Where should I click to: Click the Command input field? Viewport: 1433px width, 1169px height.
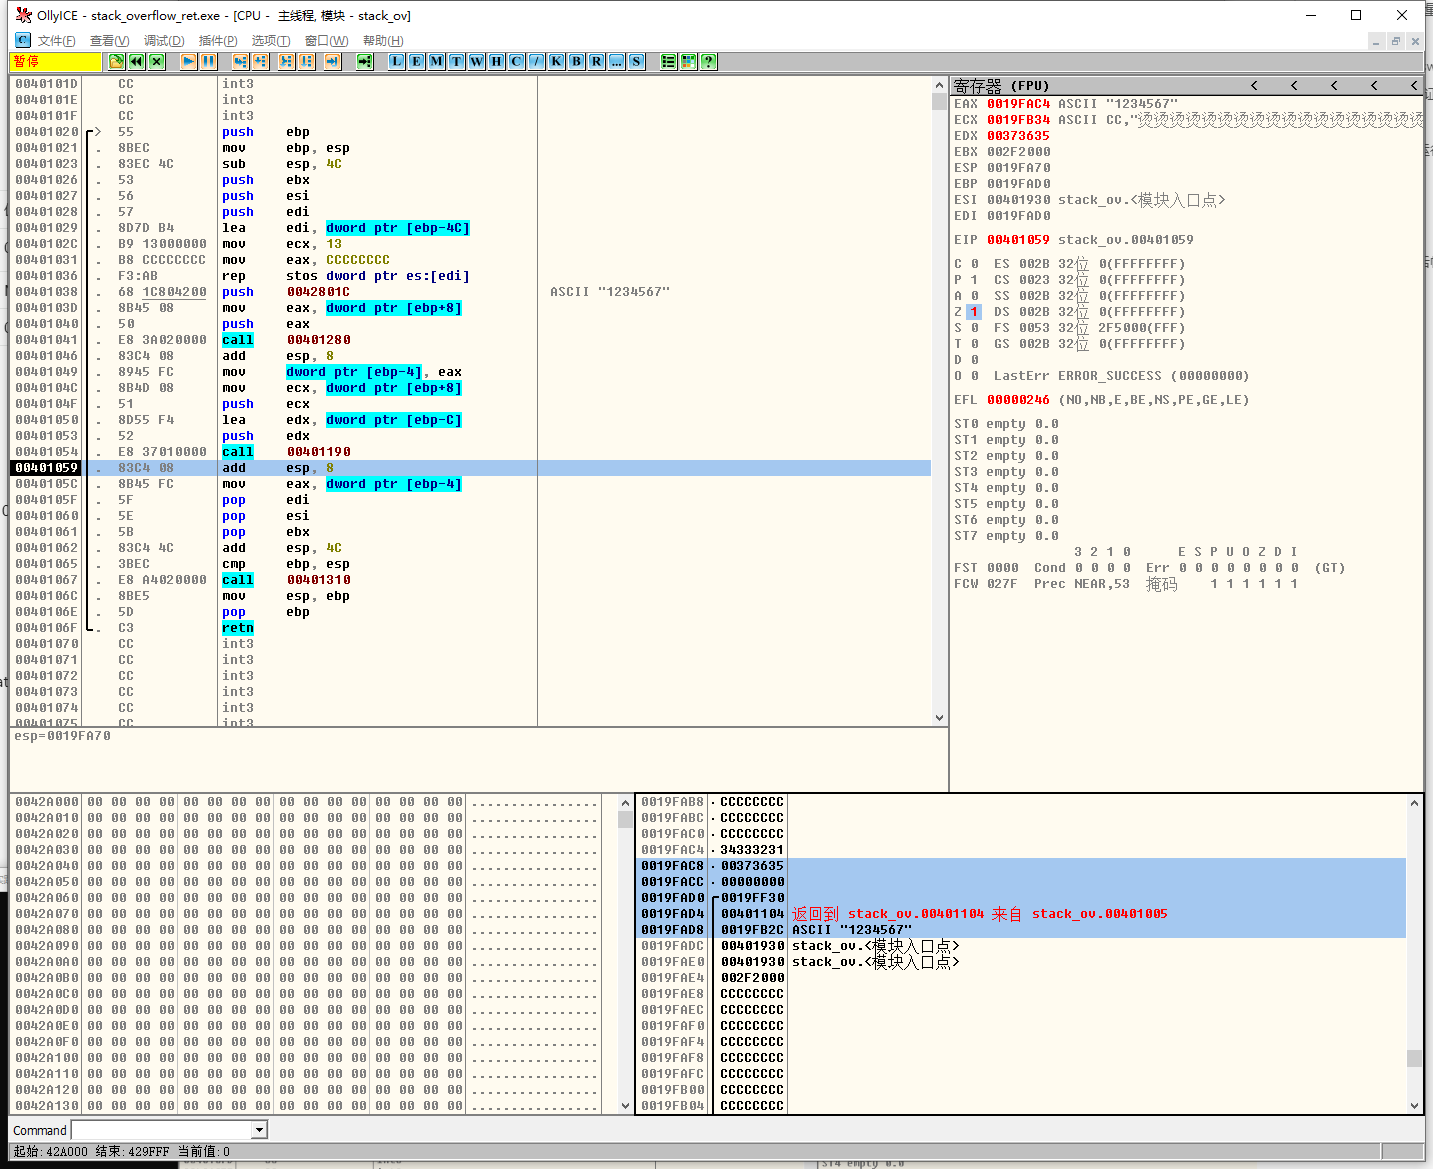162,1130
